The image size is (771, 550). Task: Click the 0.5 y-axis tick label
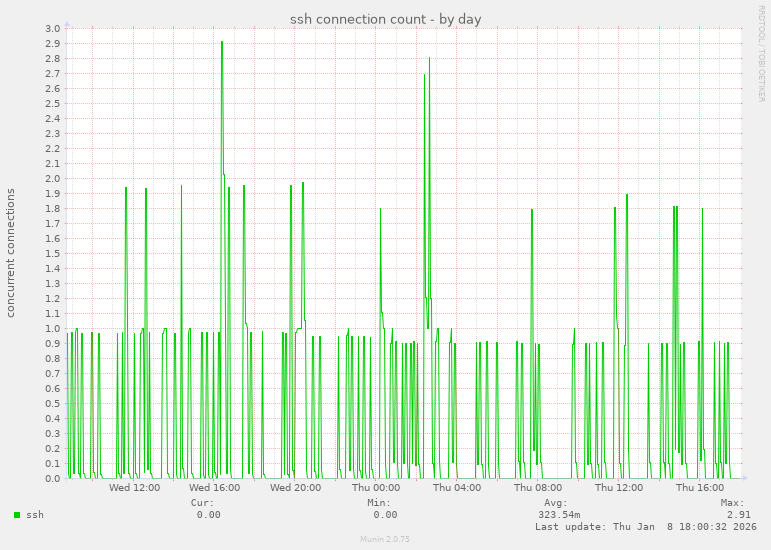[x=53, y=404]
